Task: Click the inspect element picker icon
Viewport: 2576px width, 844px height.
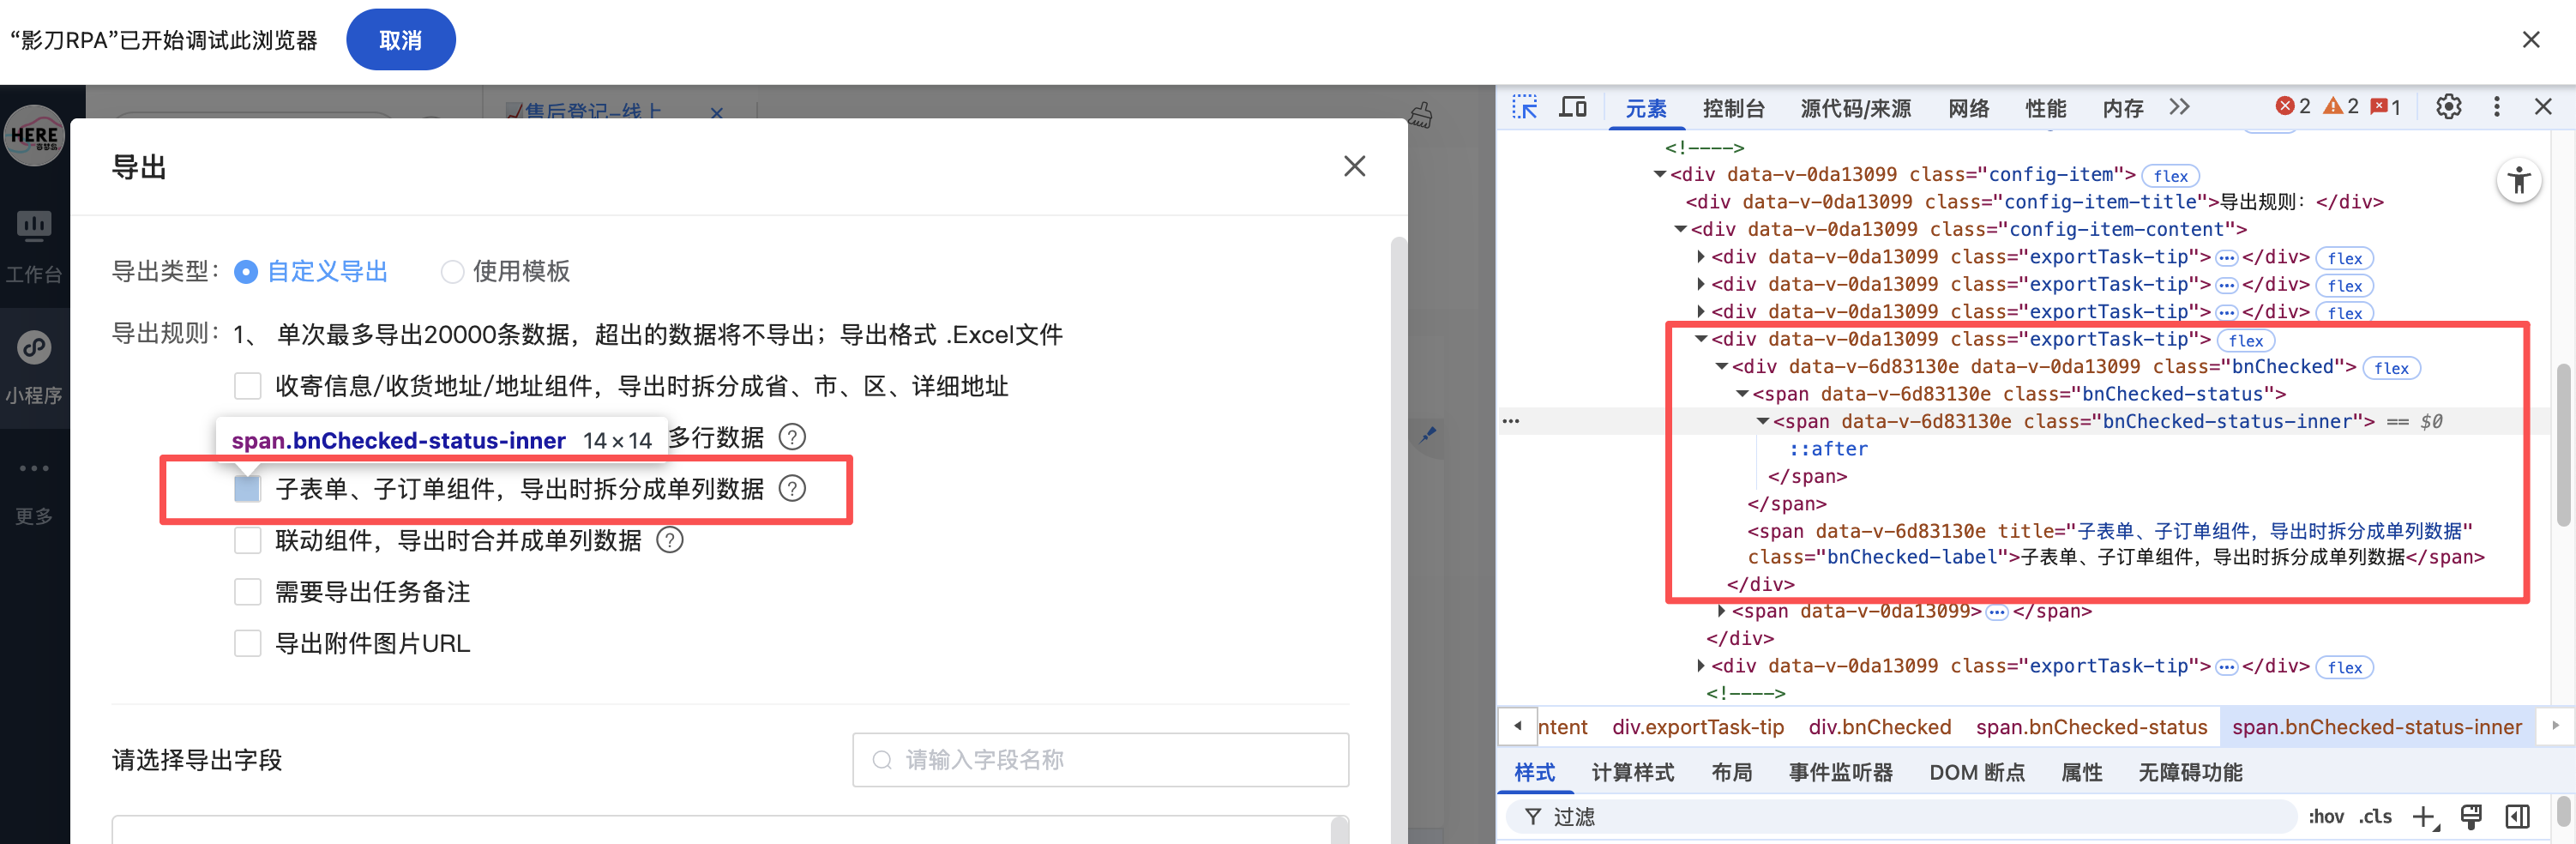Action: click(1524, 107)
